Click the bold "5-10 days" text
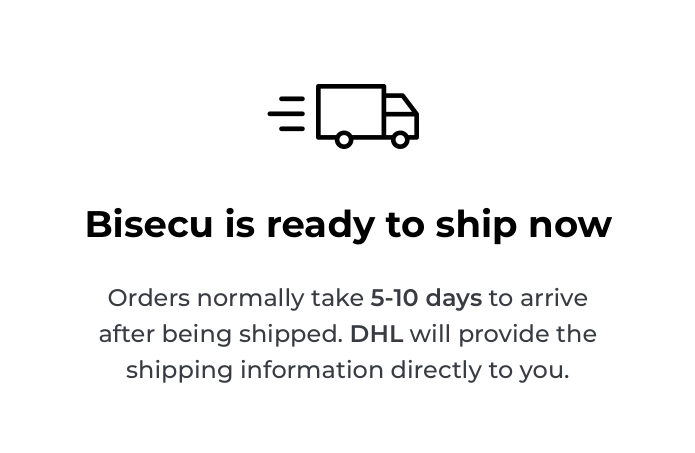Screen dimensions: 695x453 point(426,298)
